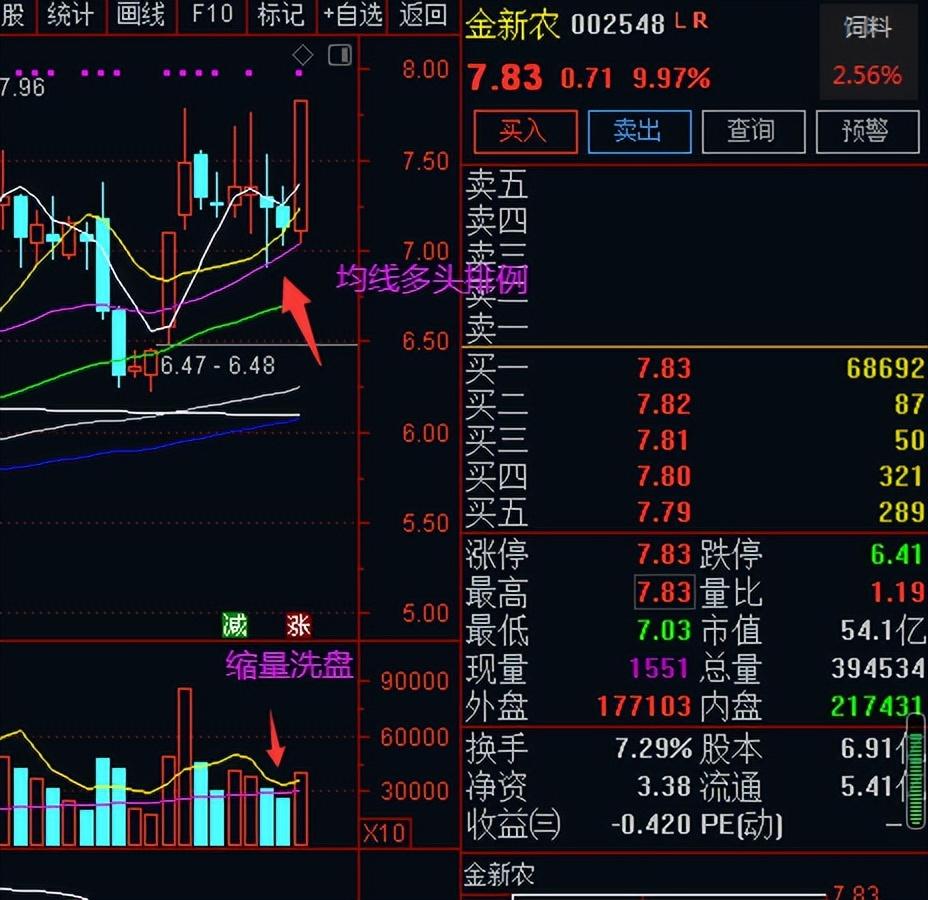Click the X10 volume scale label
928x900 pixels.
[x=383, y=833]
